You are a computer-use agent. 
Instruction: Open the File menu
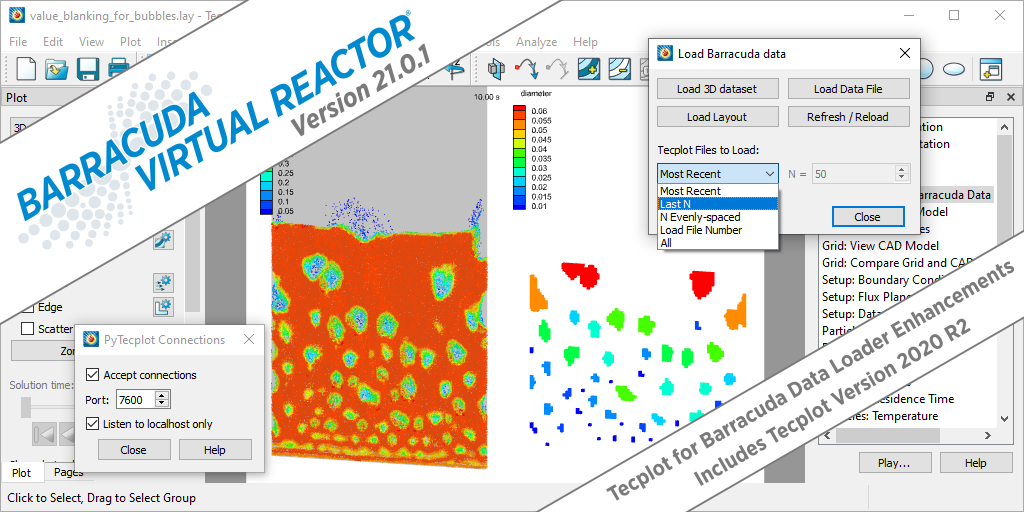[x=18, y=42]
